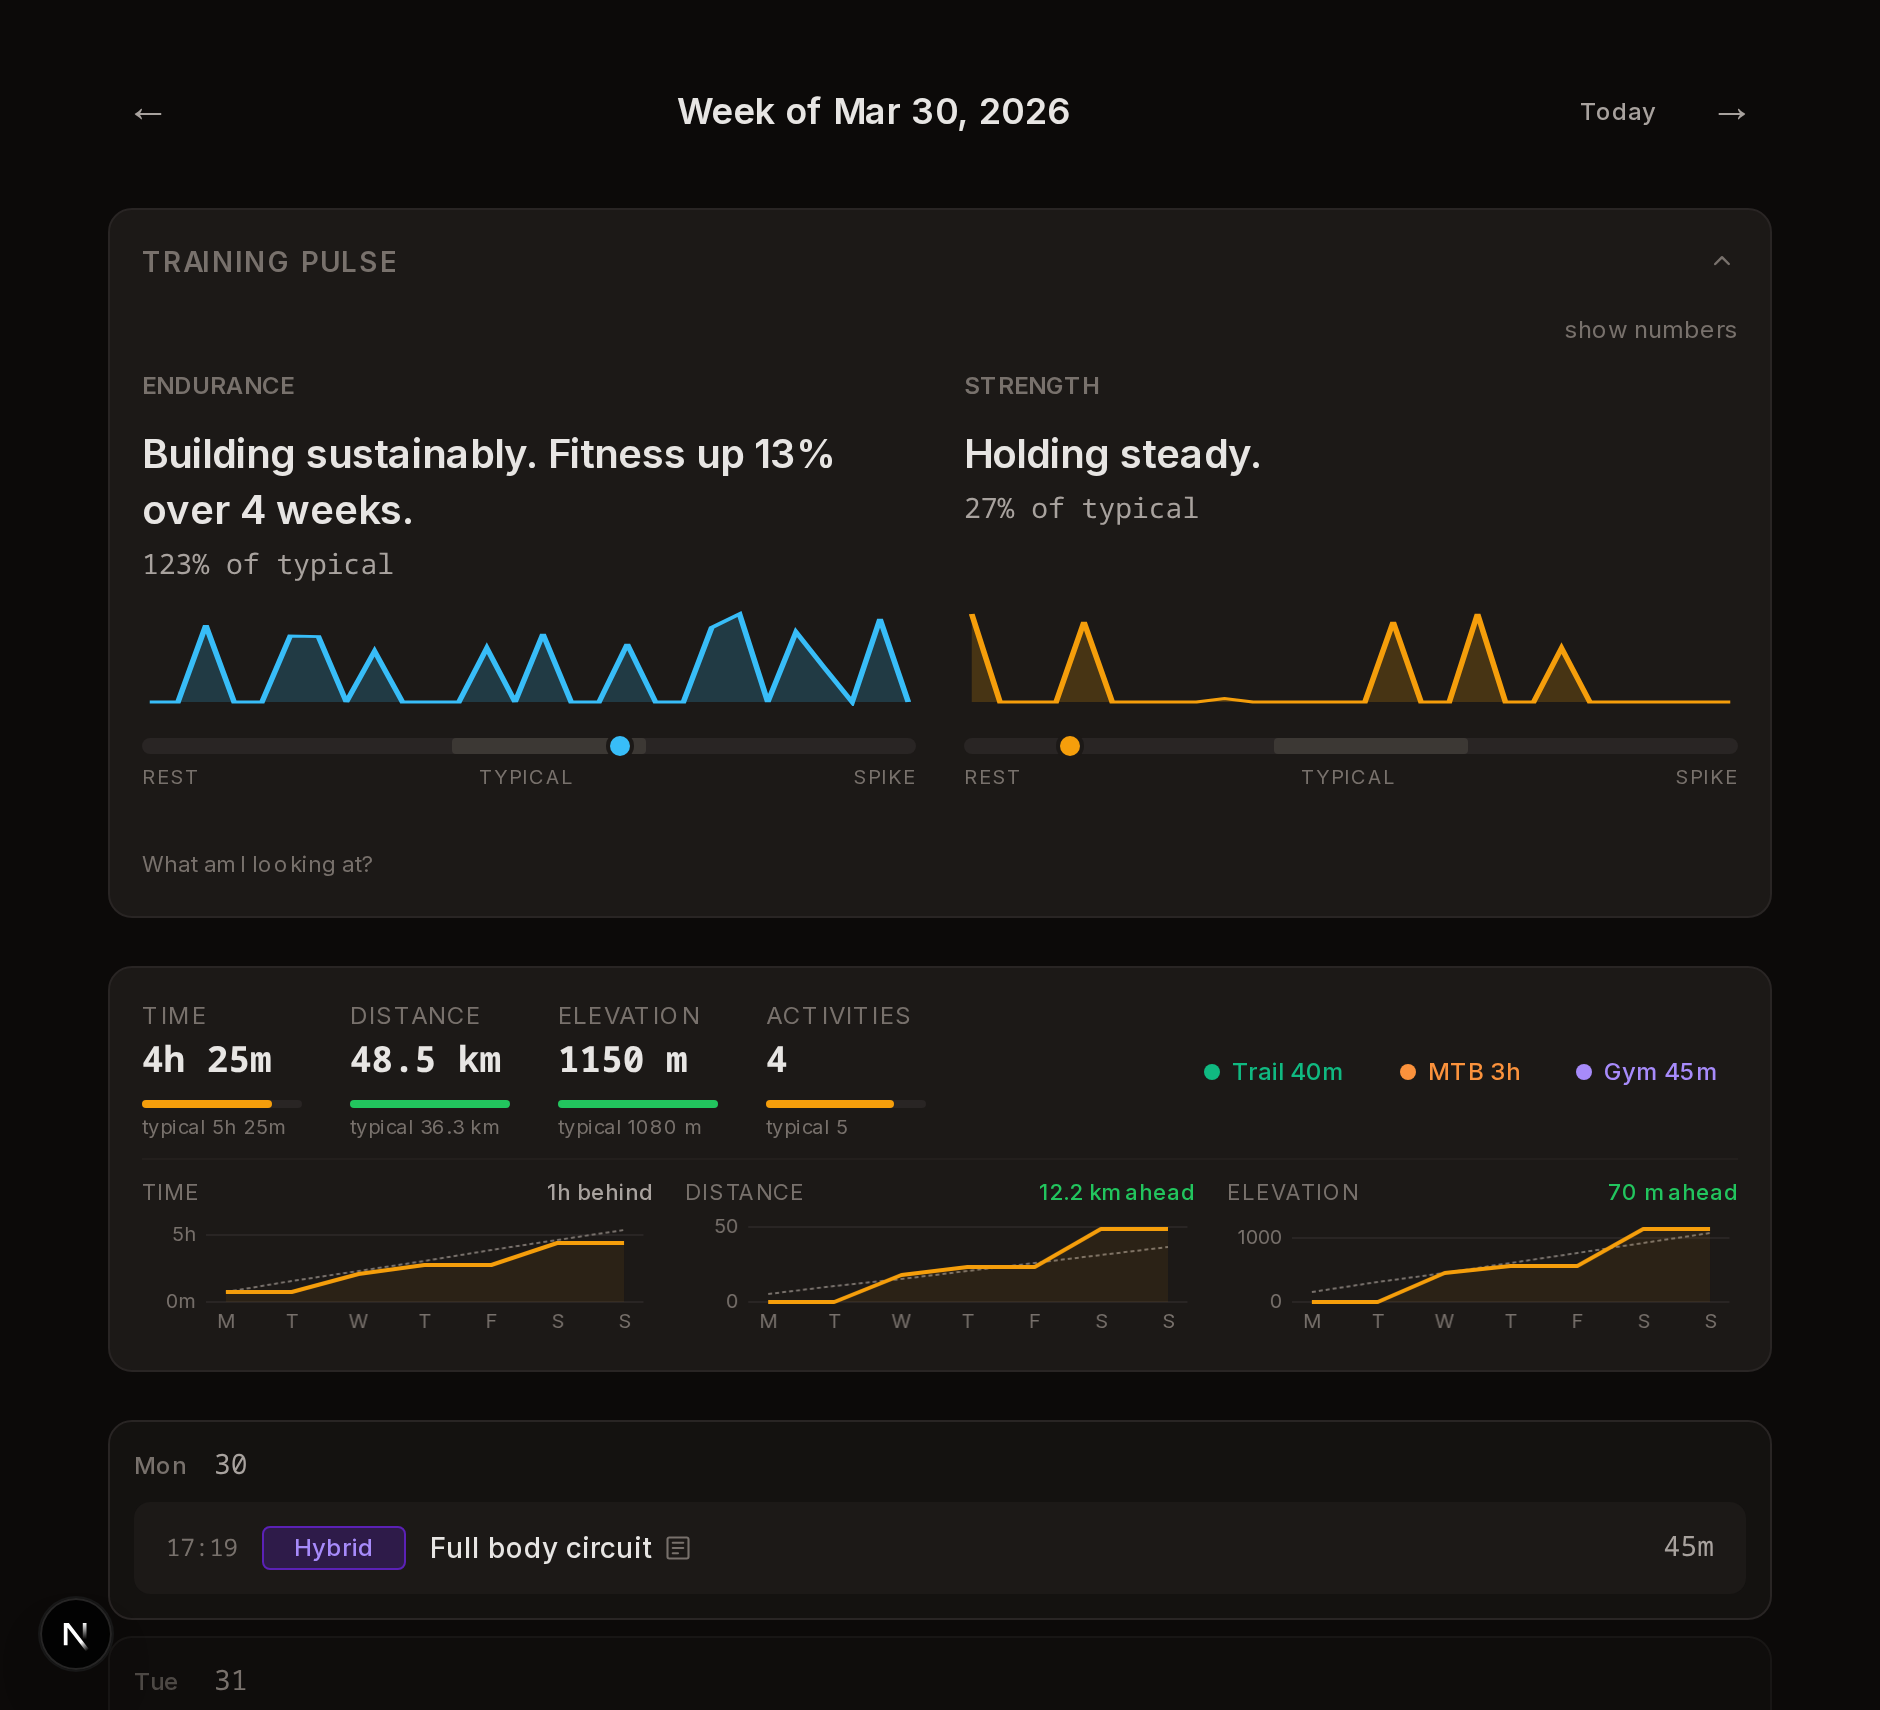
Task: Go to previous week with left arrow
Action: (x=148, y=113)
